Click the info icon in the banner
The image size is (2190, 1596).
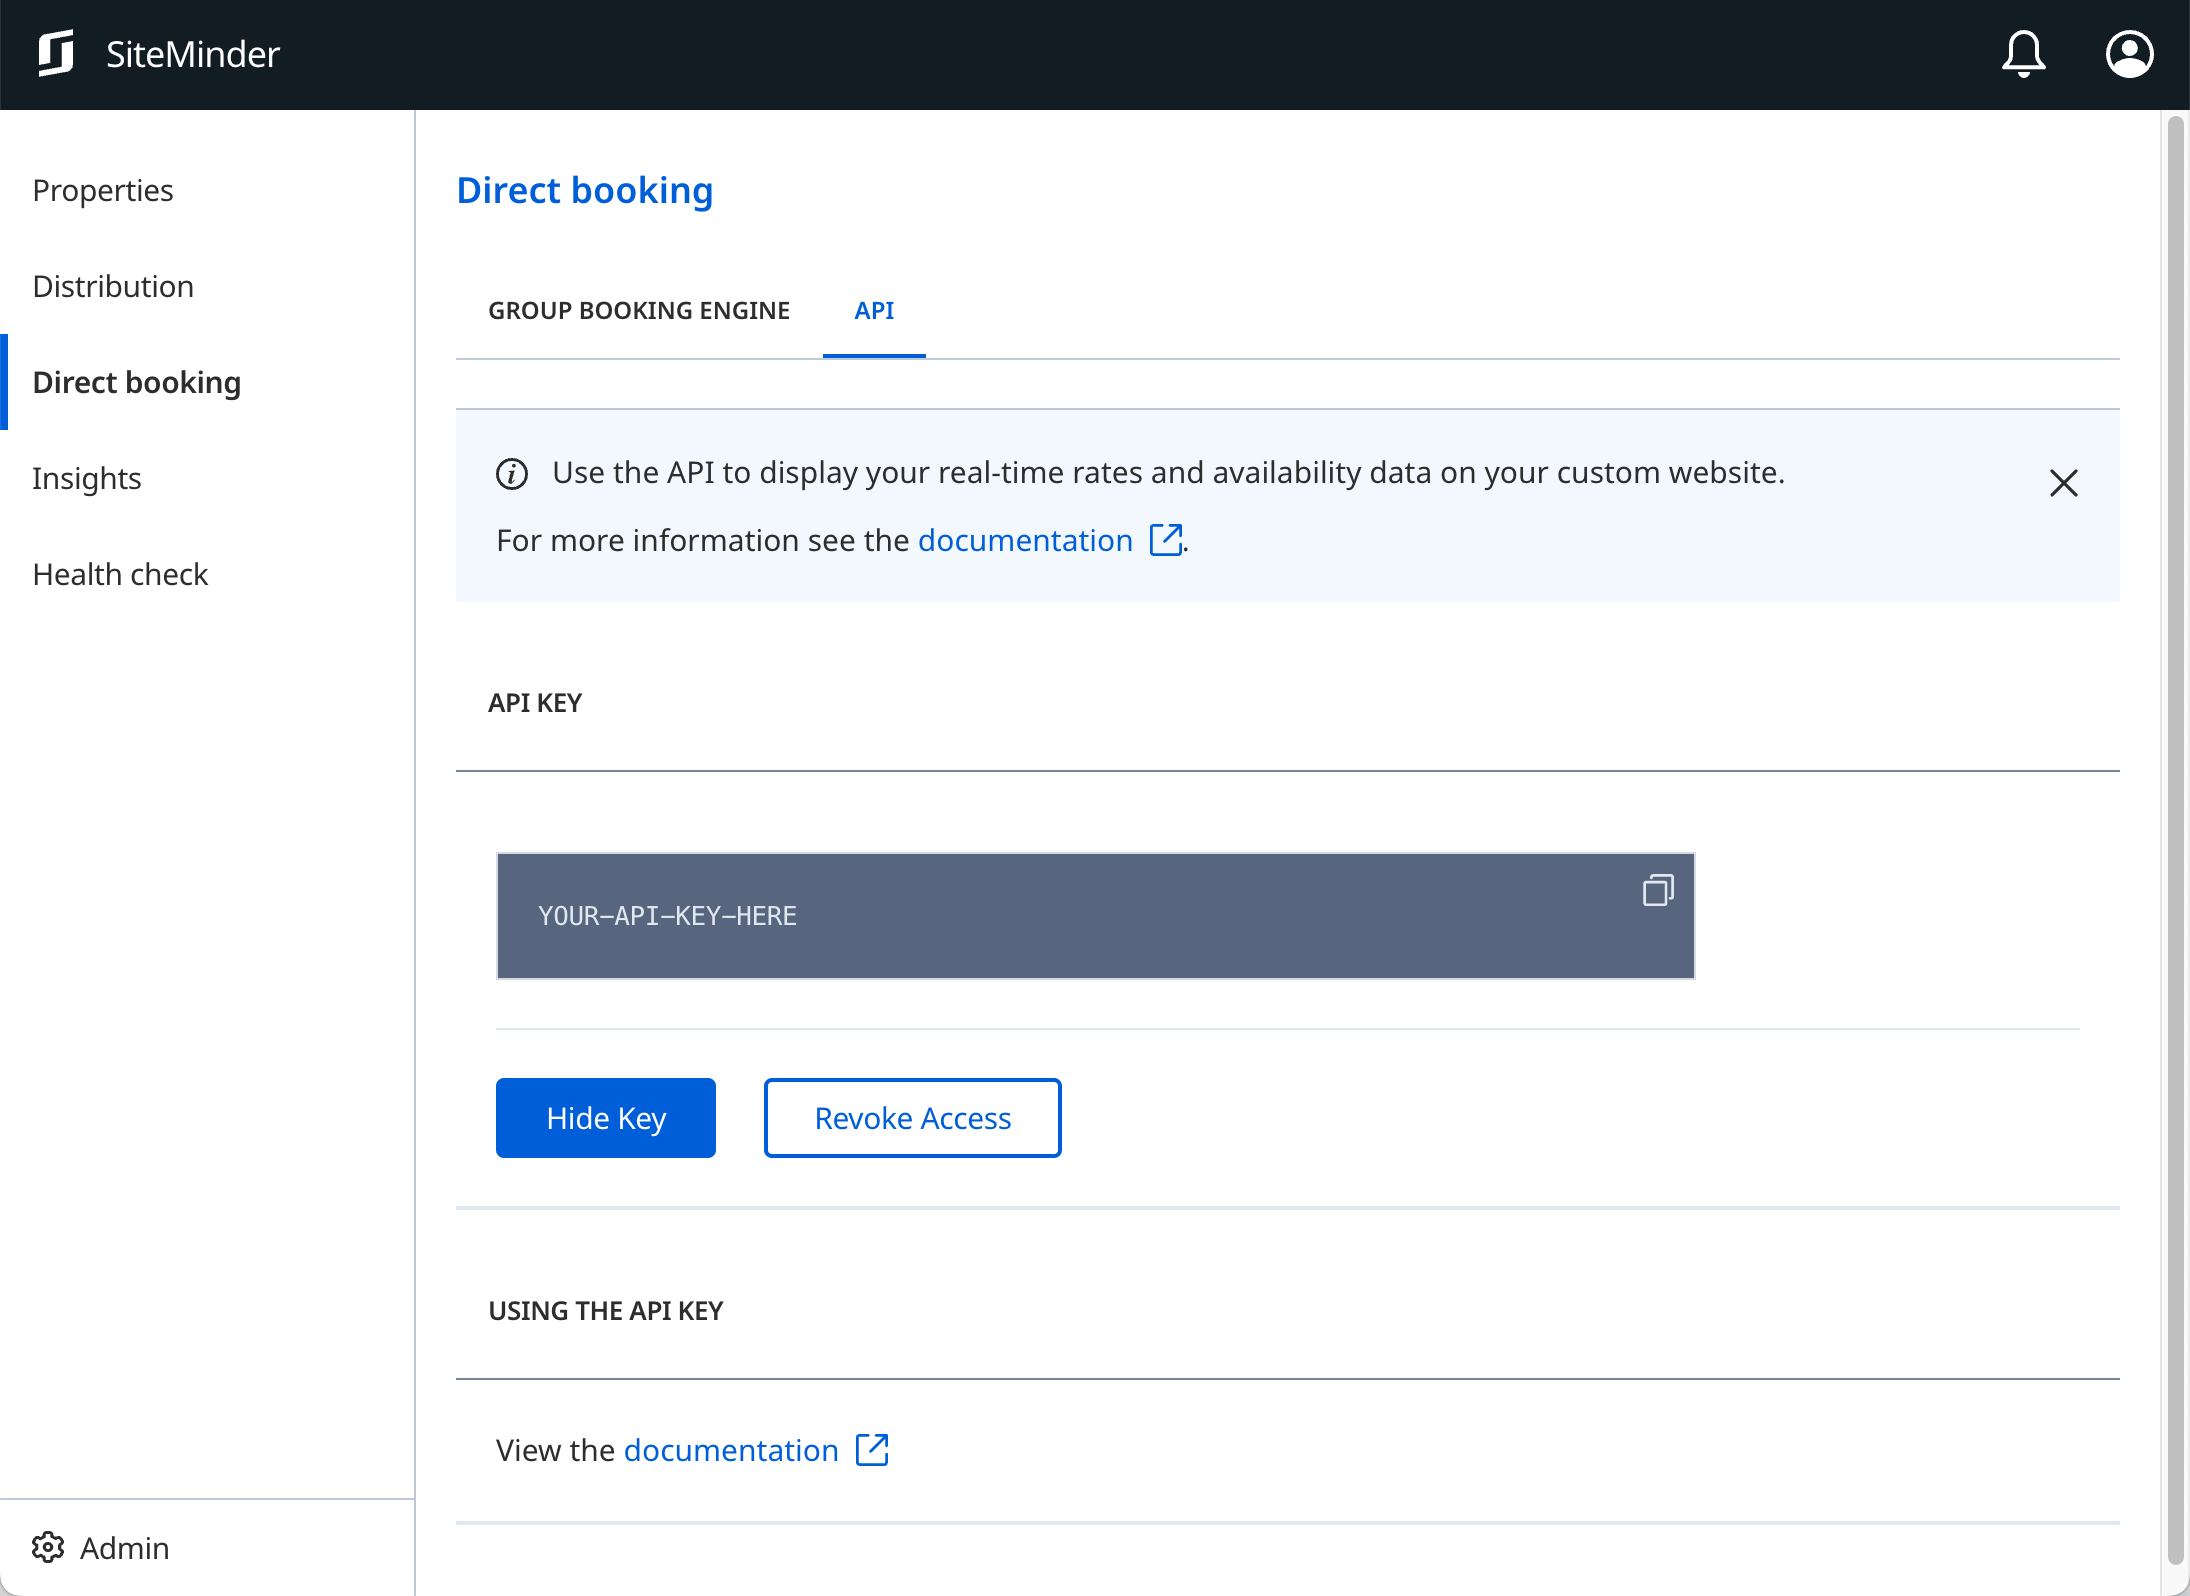pos(512,474)
